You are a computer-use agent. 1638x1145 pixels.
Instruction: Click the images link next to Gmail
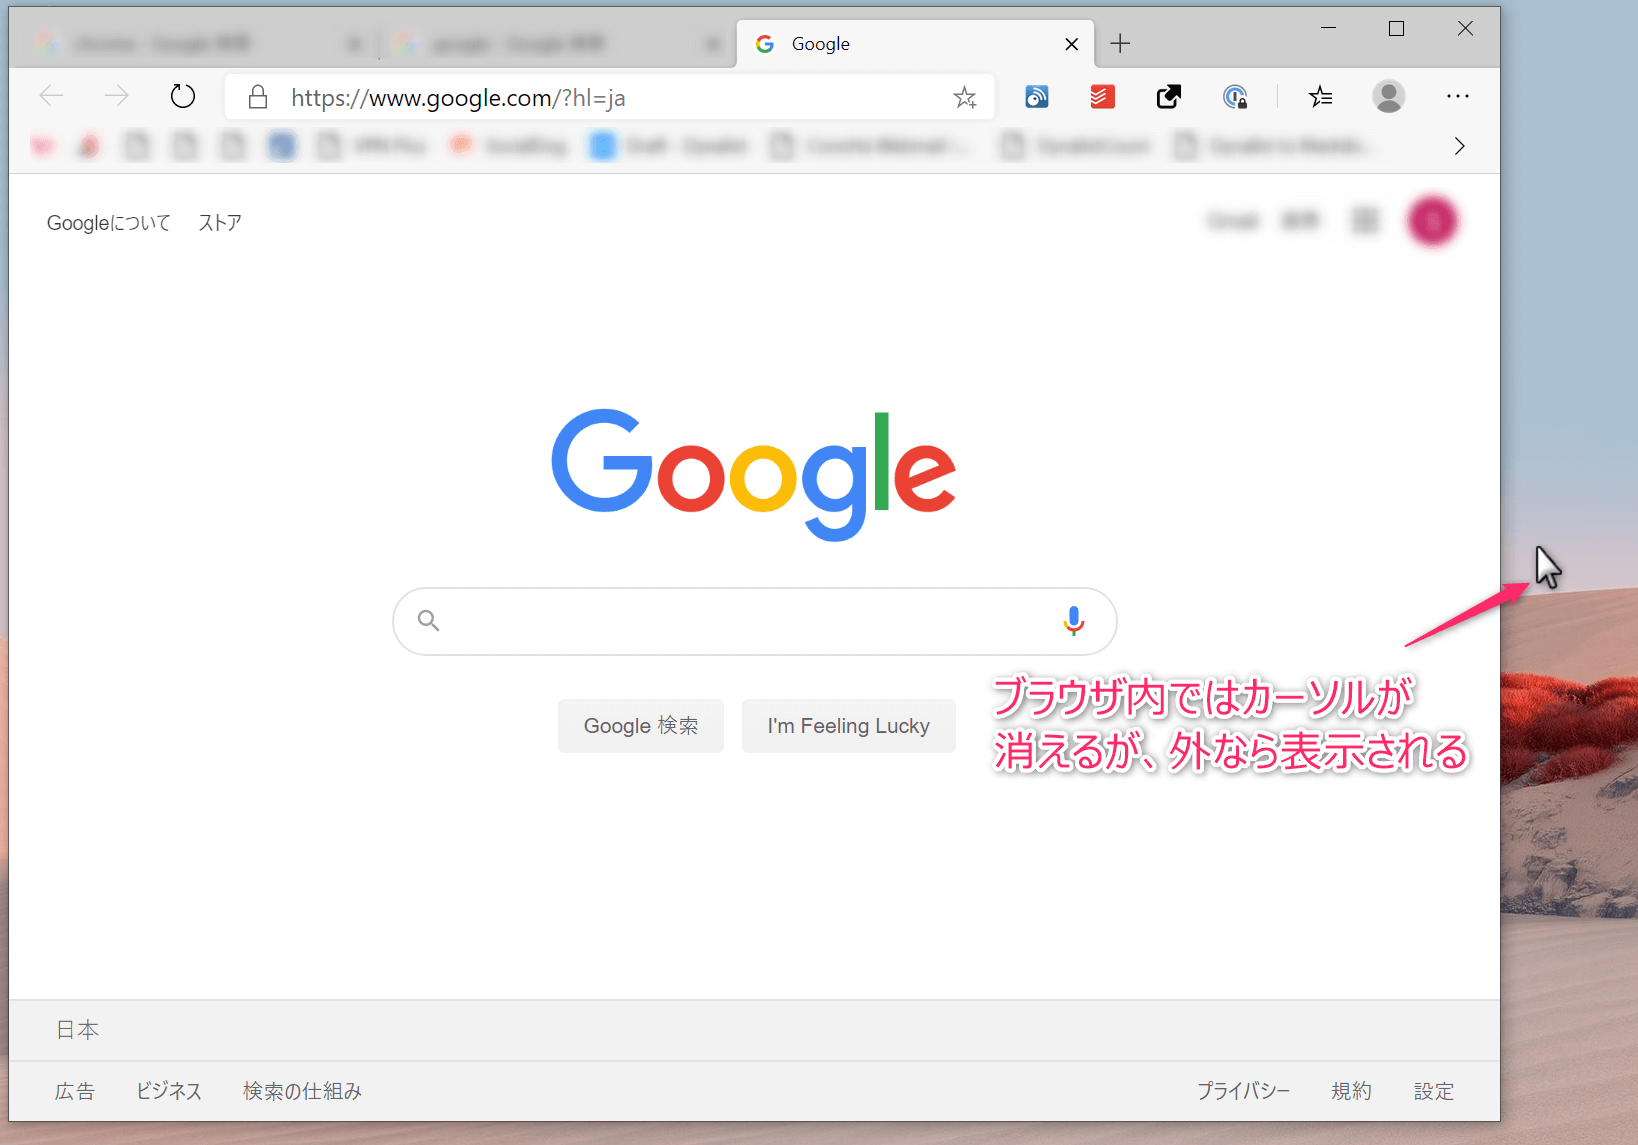point(1300,220)
